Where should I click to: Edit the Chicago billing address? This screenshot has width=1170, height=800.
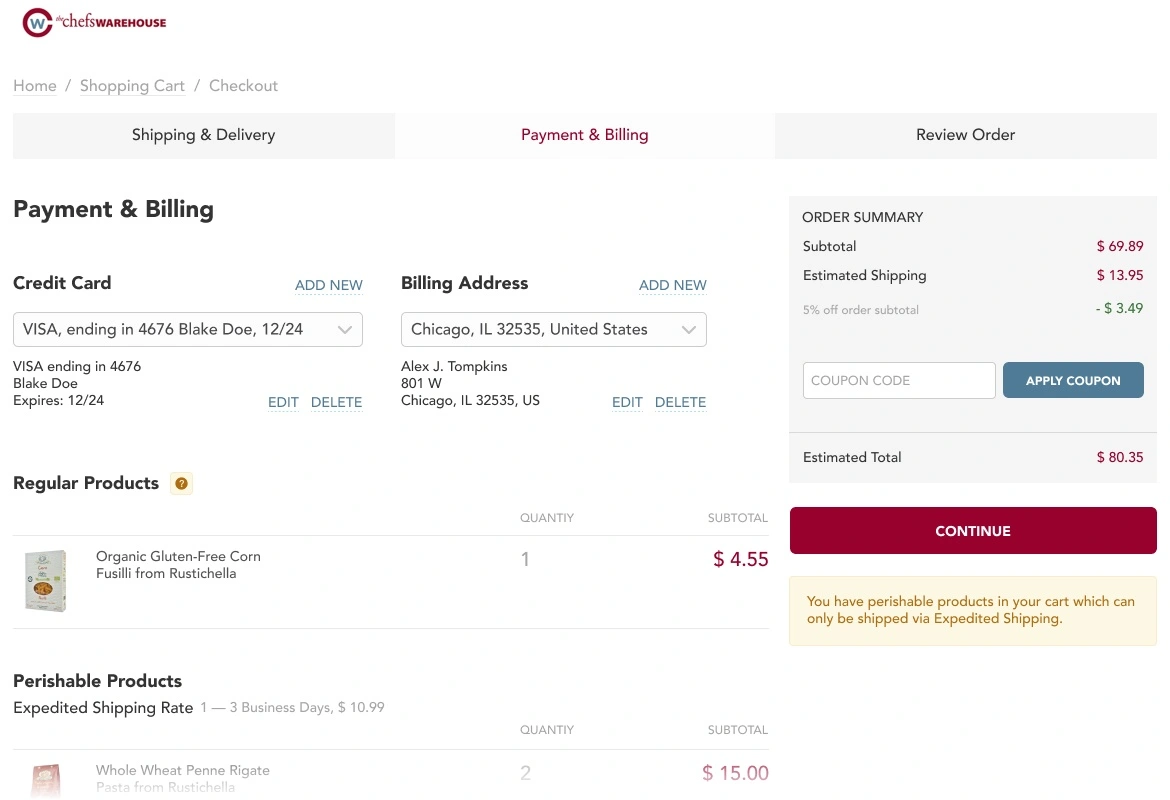627,402
